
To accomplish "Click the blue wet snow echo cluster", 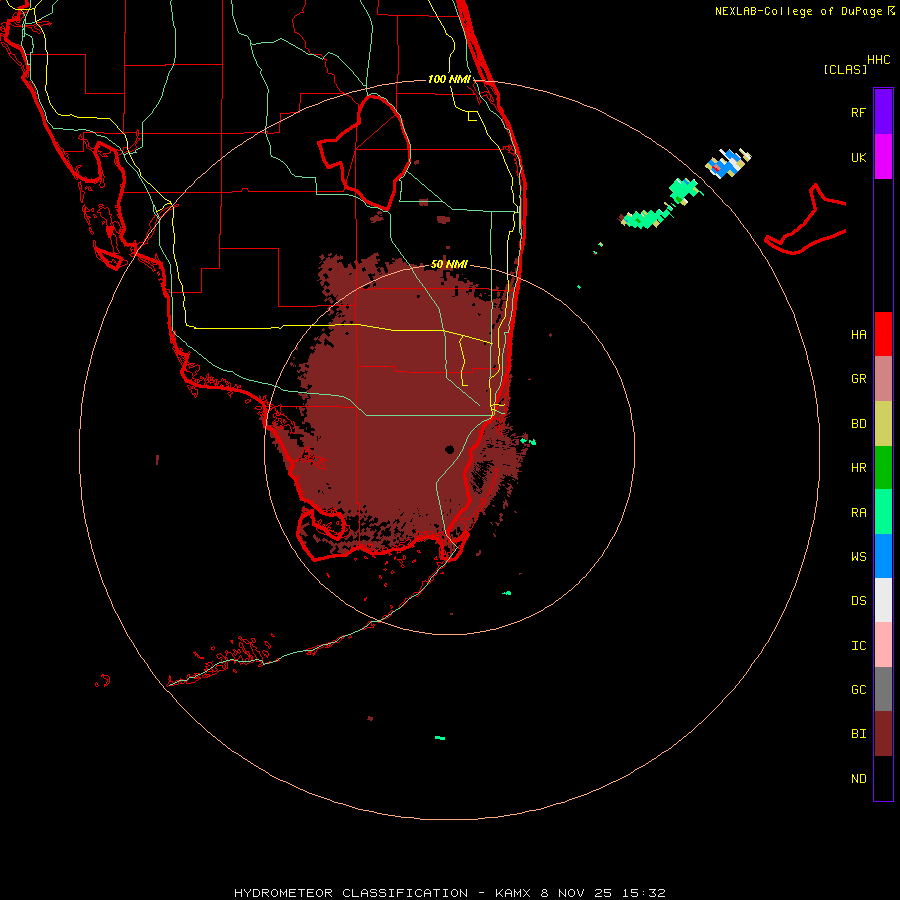I will pyautogui.click(x=727, y=163).
